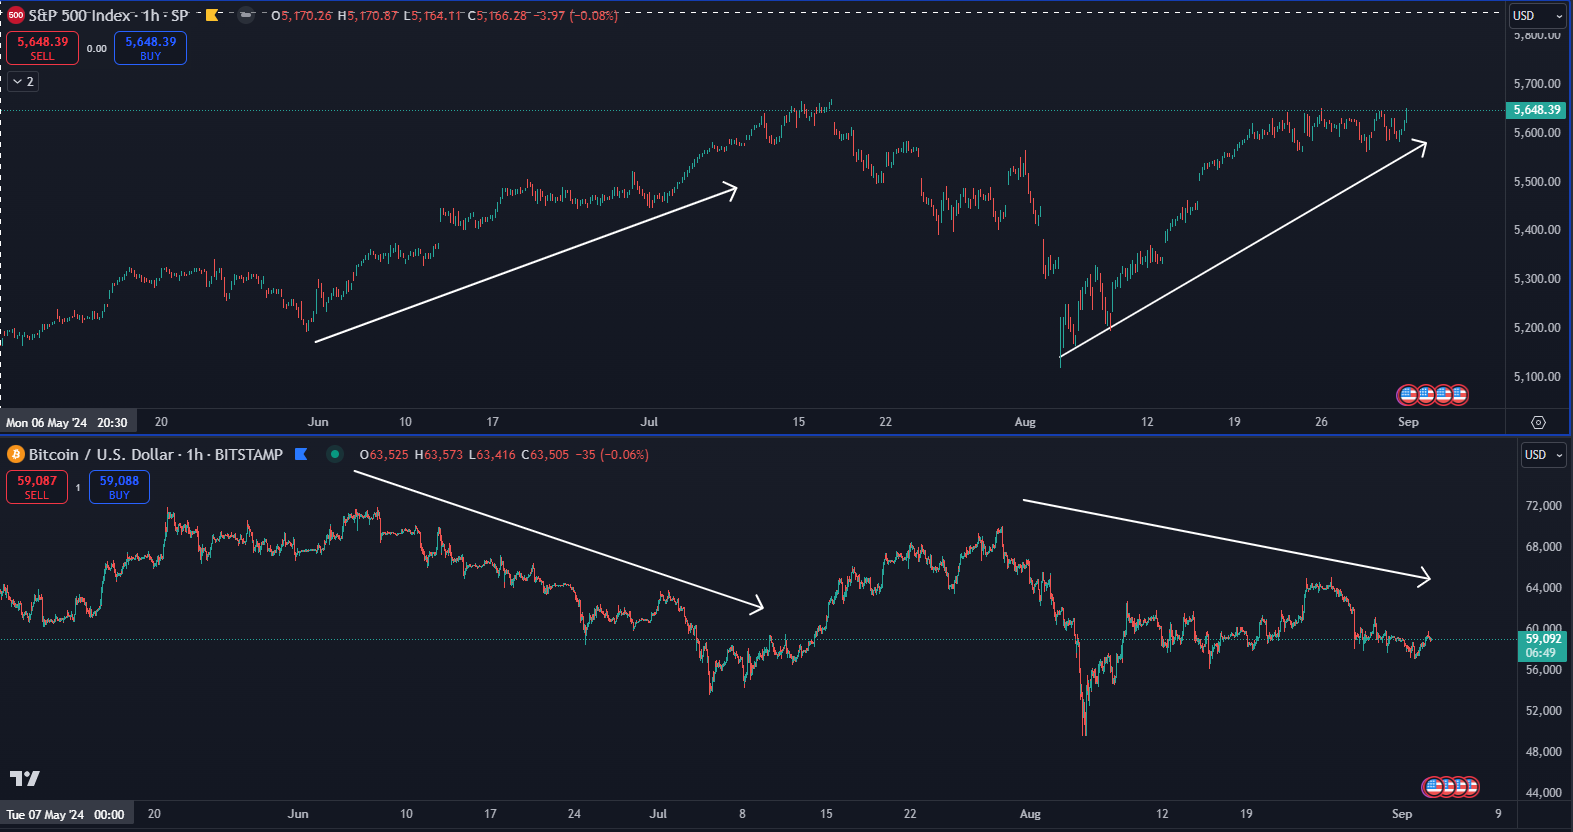Open economic event flags on S&P 500 chart
This screenshot has height=832, width=1573.
[1433, 395]
